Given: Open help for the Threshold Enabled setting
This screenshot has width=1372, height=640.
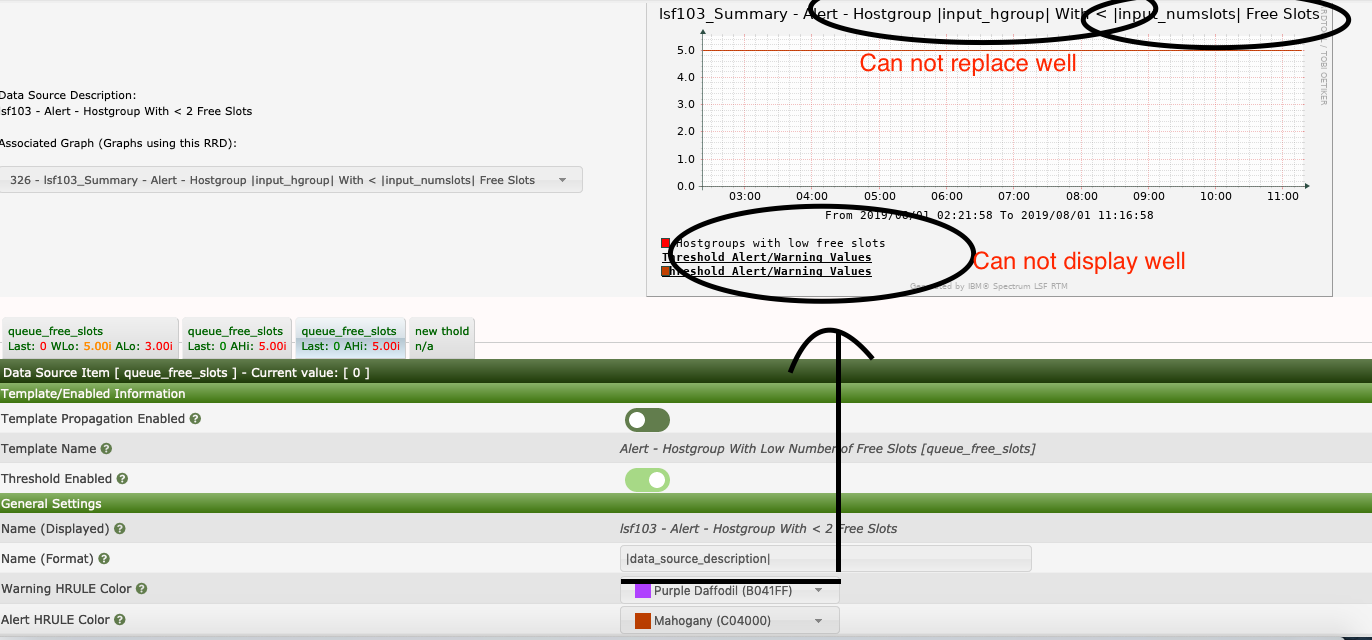Looking at the screenshot, I should pos(122,479).
